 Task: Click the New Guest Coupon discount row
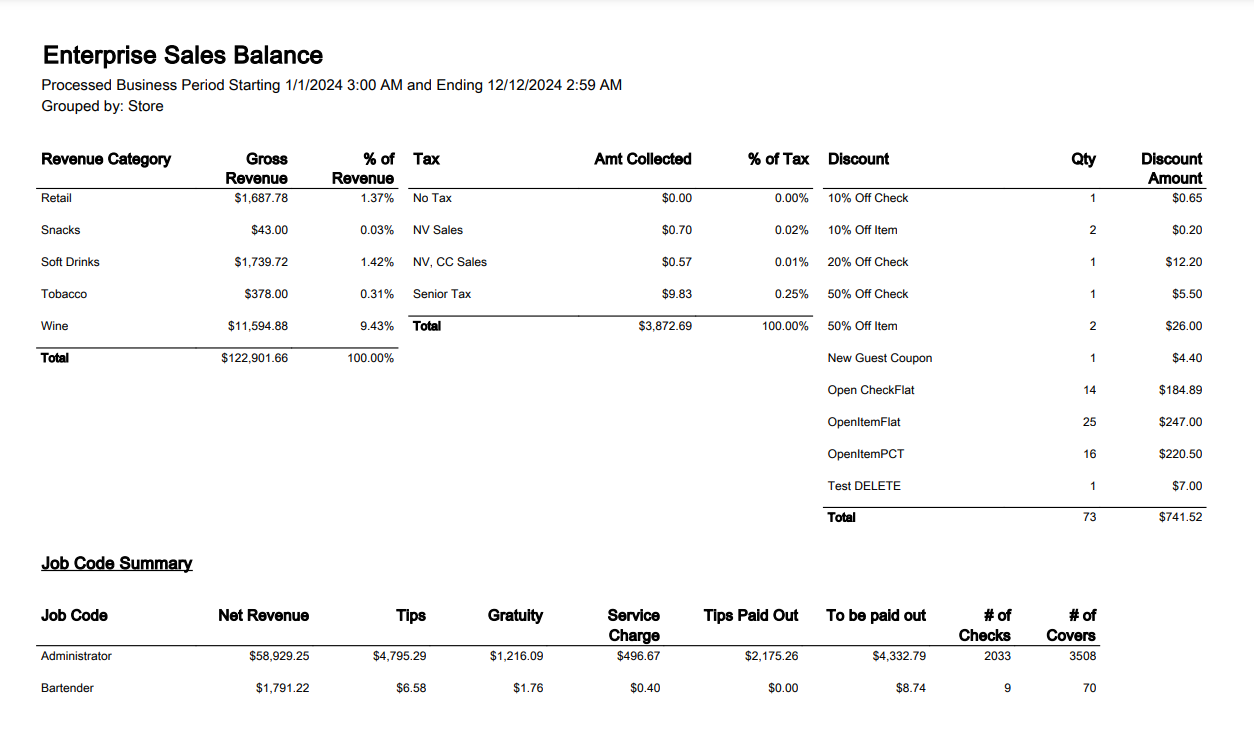coord(880,358)
